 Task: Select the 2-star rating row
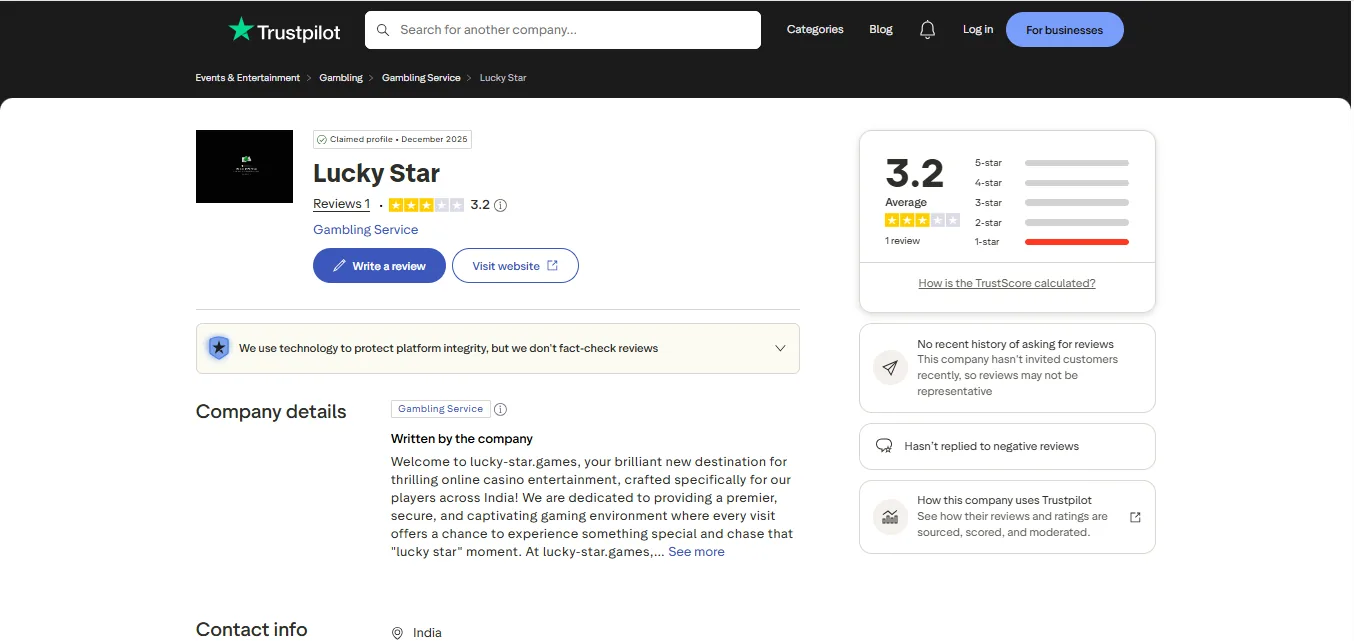coord(1052,222)
